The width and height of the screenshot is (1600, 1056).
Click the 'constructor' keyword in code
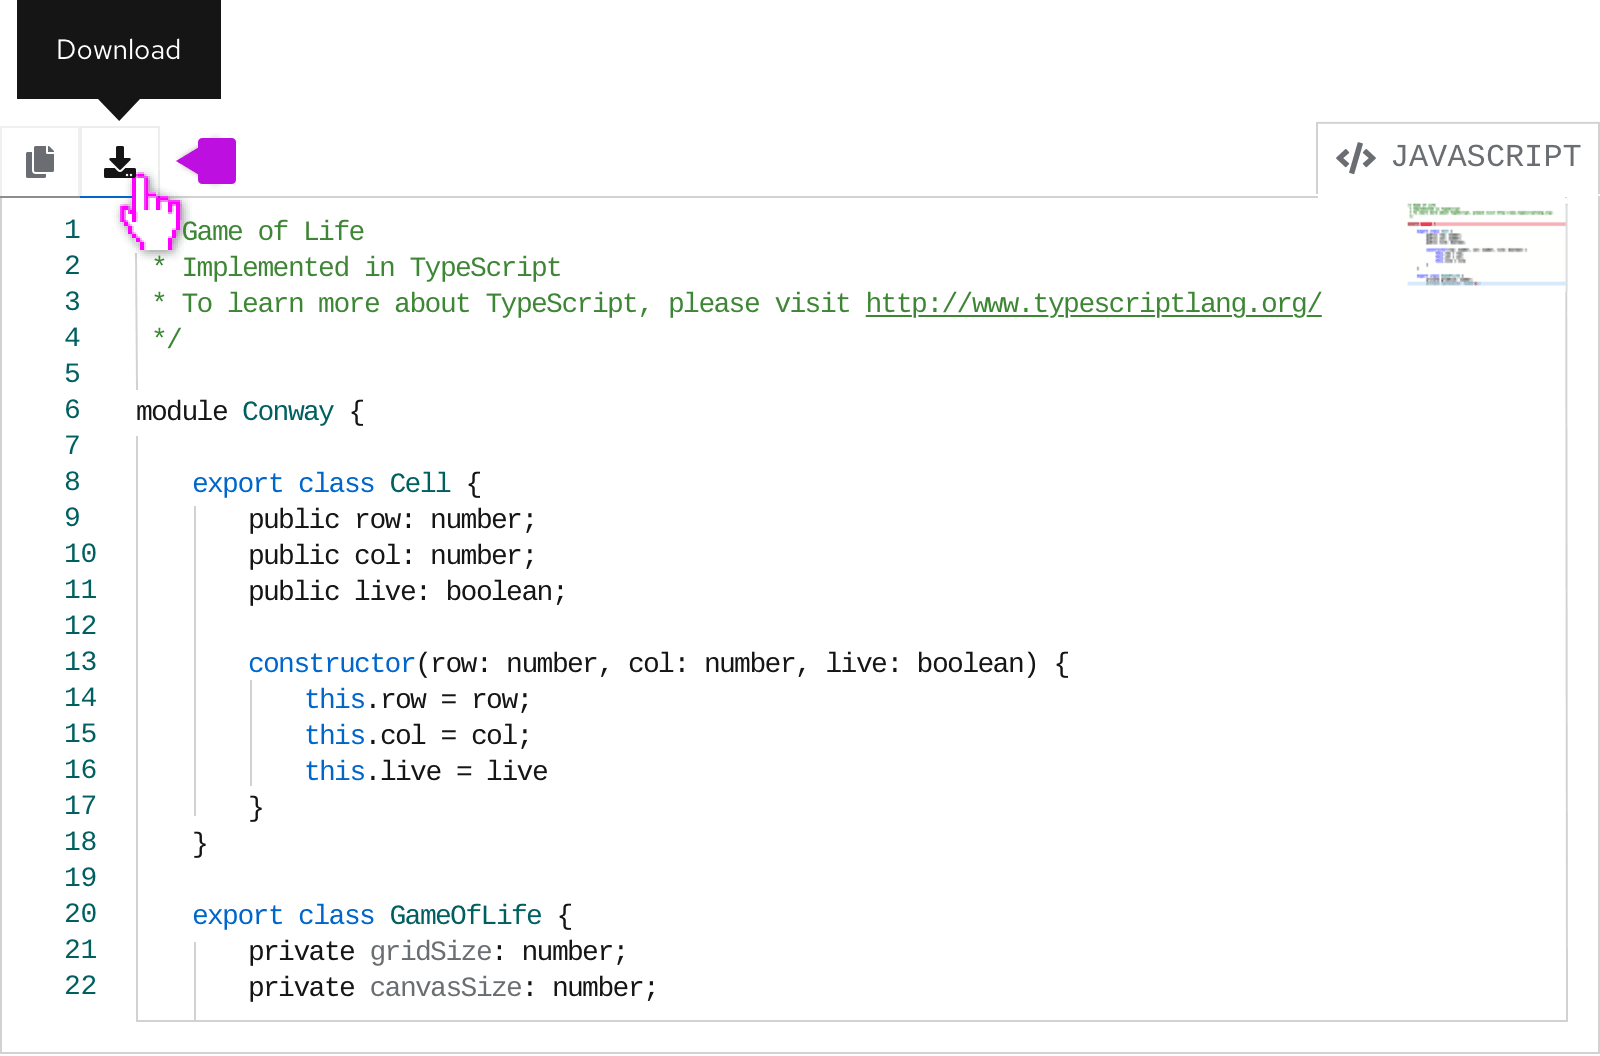[x=331, y=663]
